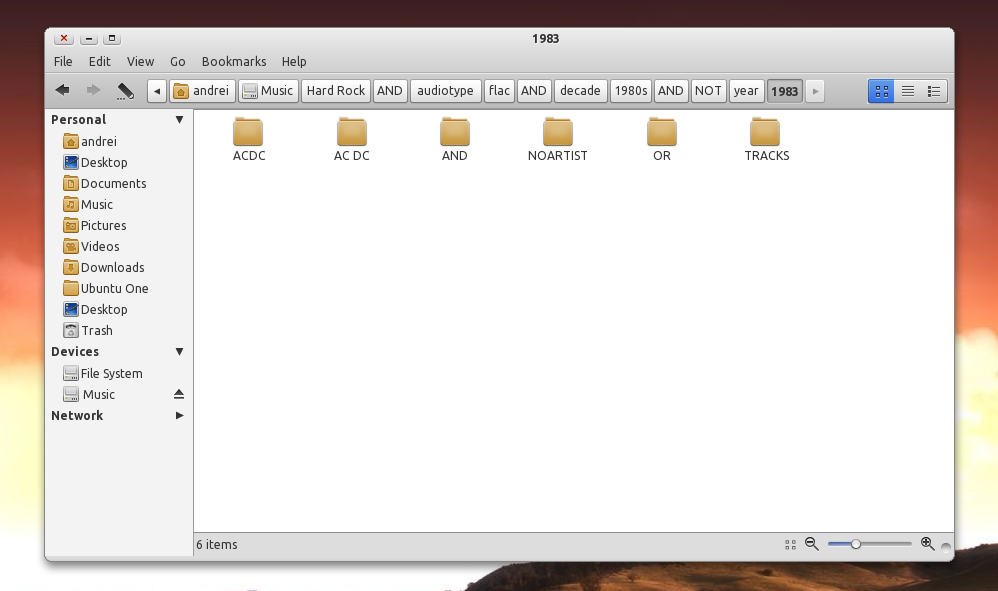The image size is (998, 591).
Task: Click the zoom in magnifier icon
Action: coord(927,544)
